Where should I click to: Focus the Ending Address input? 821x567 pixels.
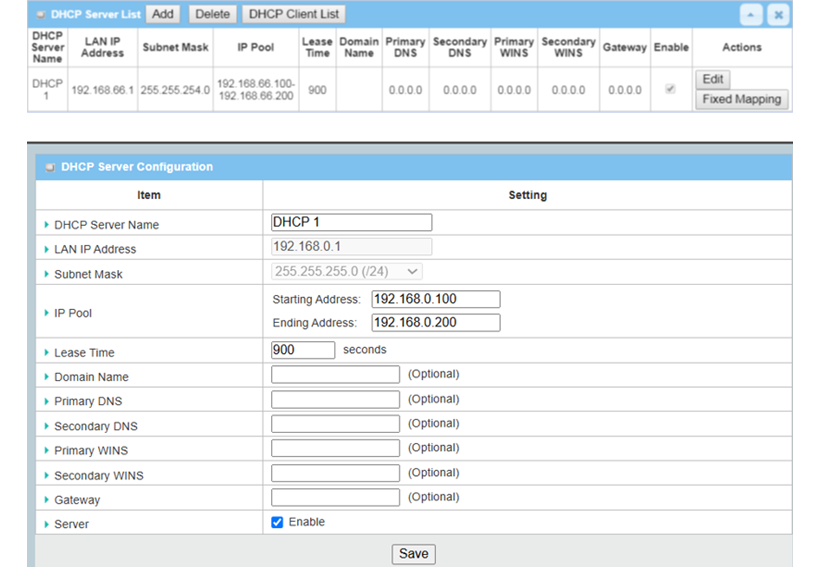(x=435, y=322)
